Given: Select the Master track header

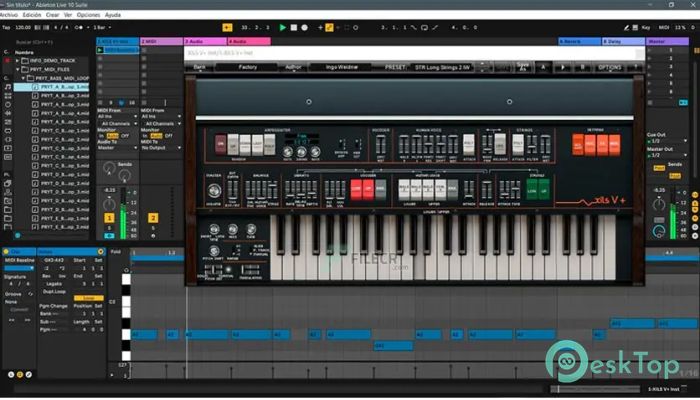Looking at the screenshot, I should click(667, 42).
